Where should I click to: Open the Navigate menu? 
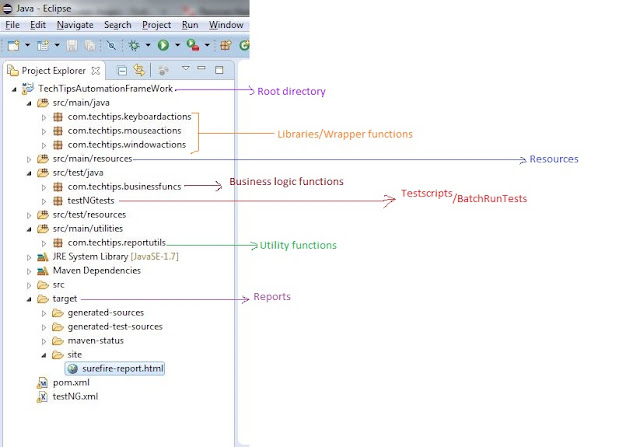(75, 25)
